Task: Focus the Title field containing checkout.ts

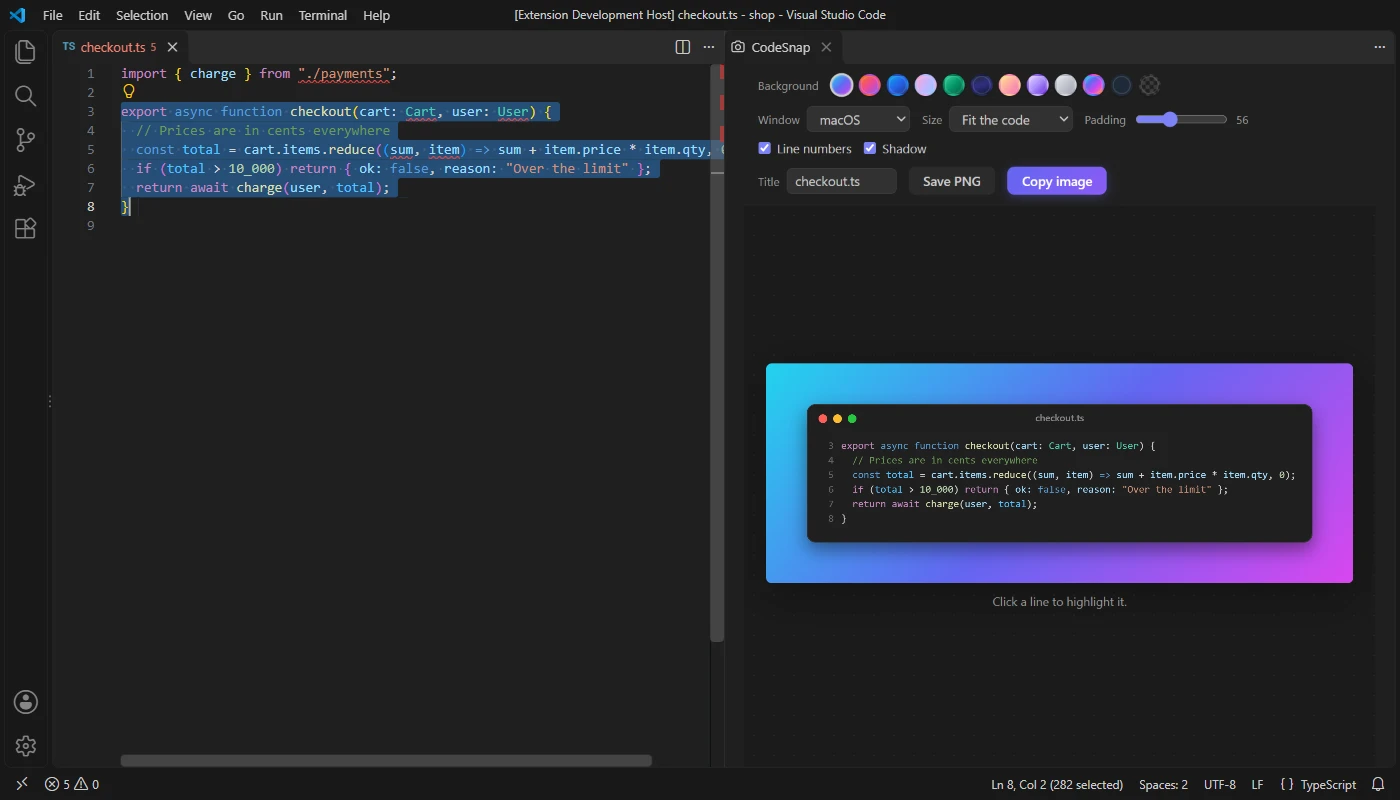Action: [x=842, y=181]
